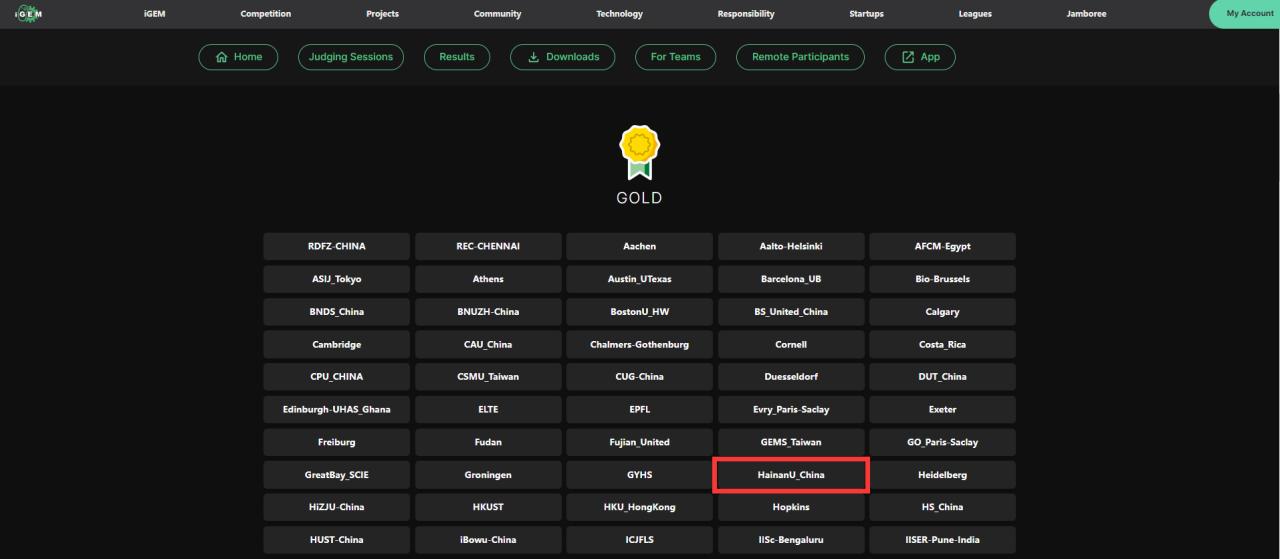This screenshot has height=559, width=1280.
Task: Select the GYHS team
Action: coord(640,475)
